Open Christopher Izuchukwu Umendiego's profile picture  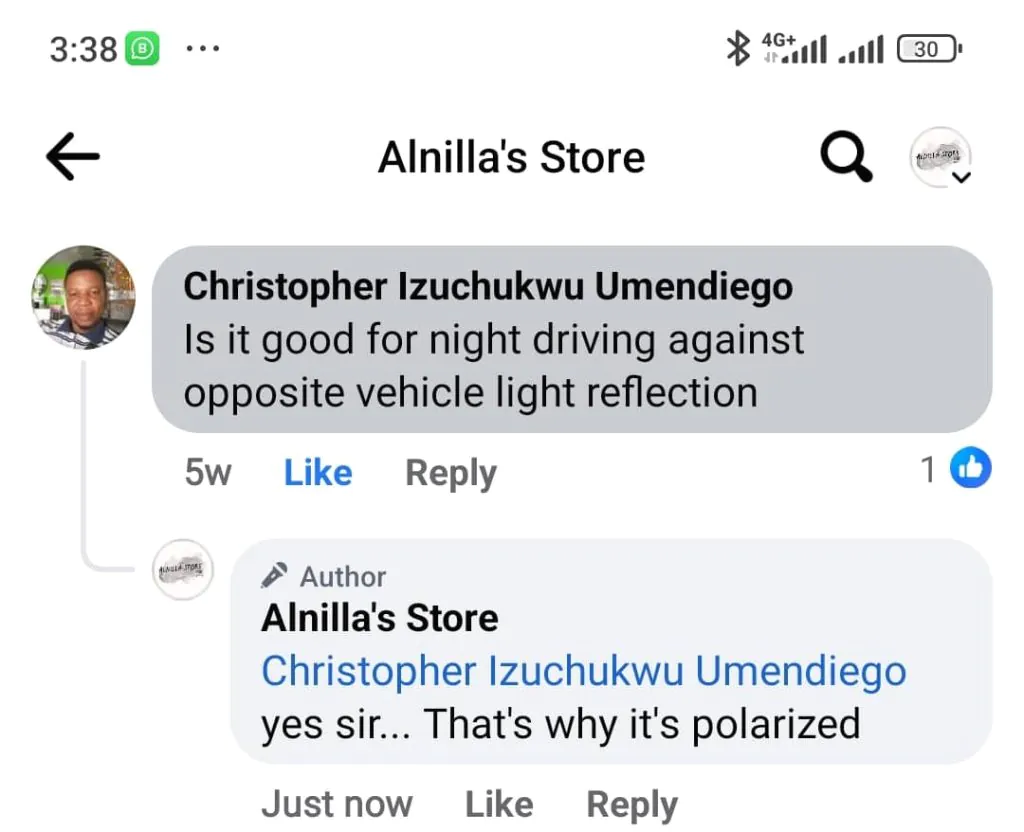(84, 297)
